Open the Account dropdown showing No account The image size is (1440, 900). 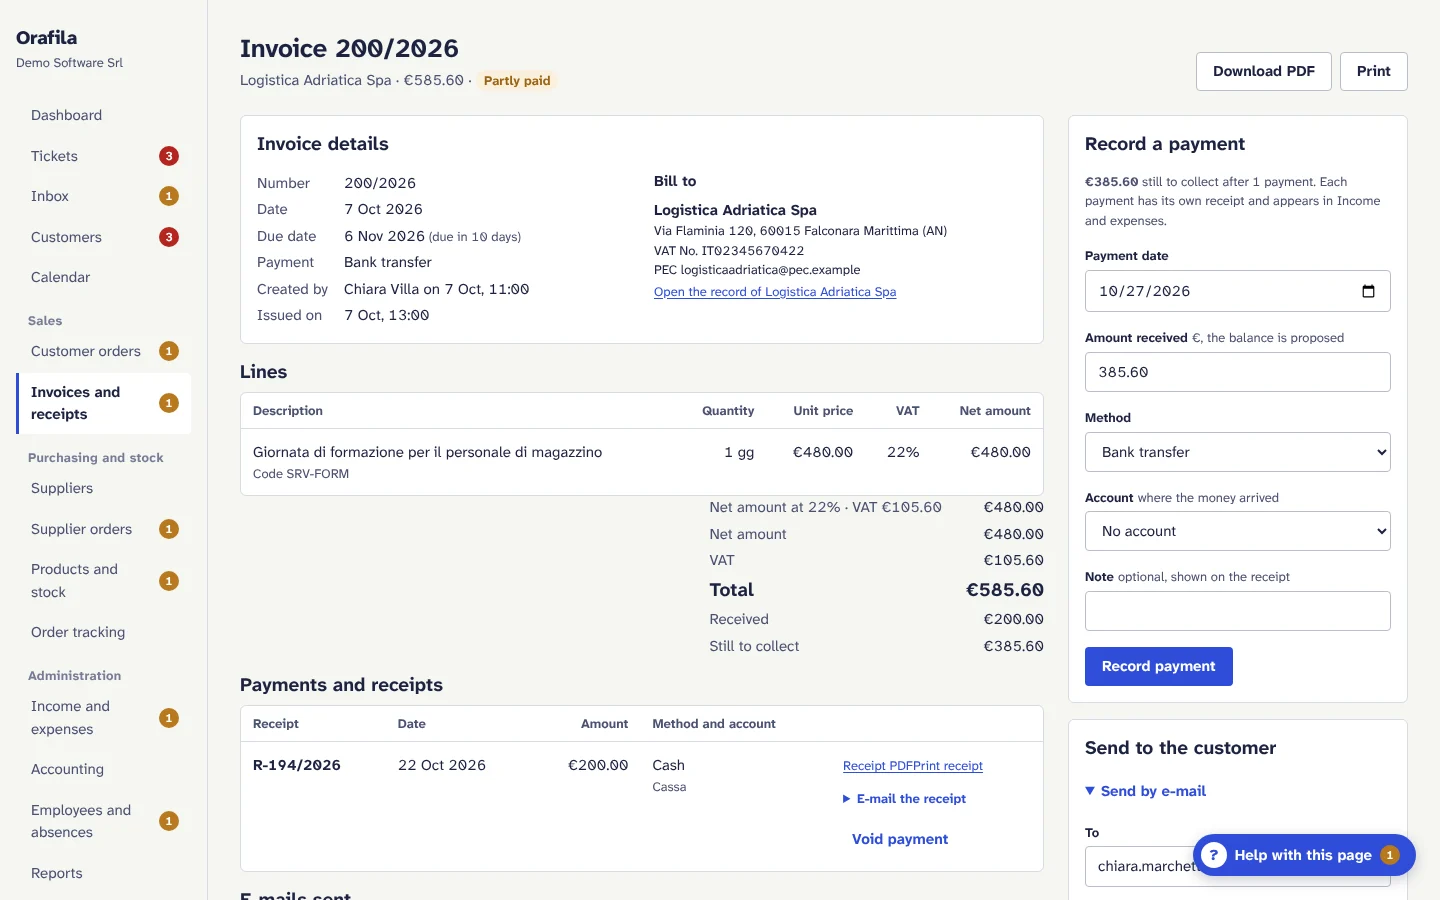pos(1238,531)
